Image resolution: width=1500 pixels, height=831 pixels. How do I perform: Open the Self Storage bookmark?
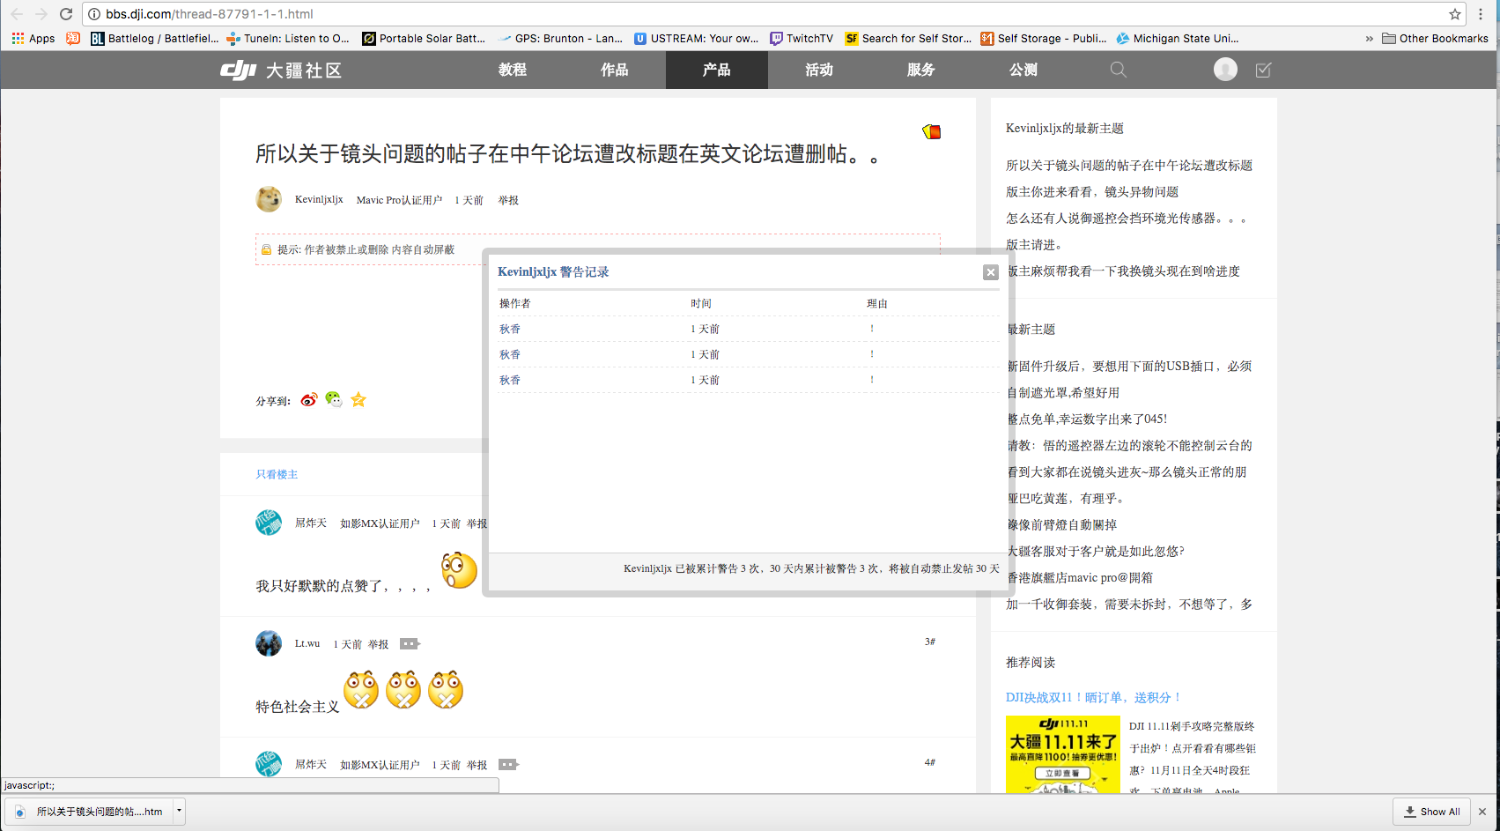(1043, 38)
